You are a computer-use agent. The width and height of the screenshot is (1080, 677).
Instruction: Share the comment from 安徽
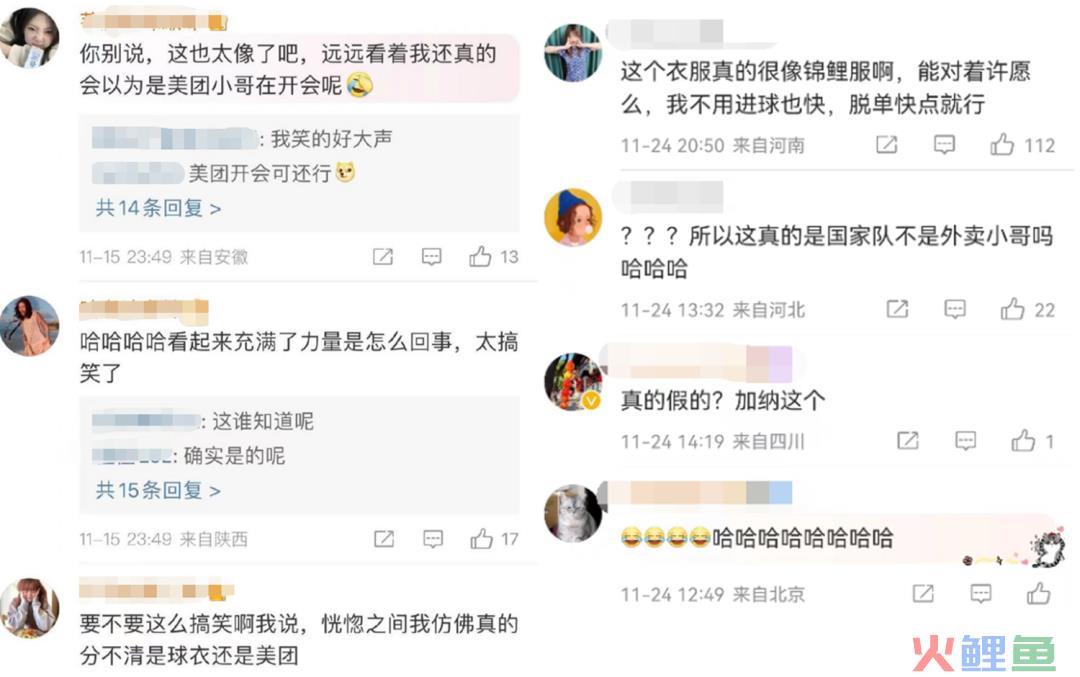(x=382, y=257)
